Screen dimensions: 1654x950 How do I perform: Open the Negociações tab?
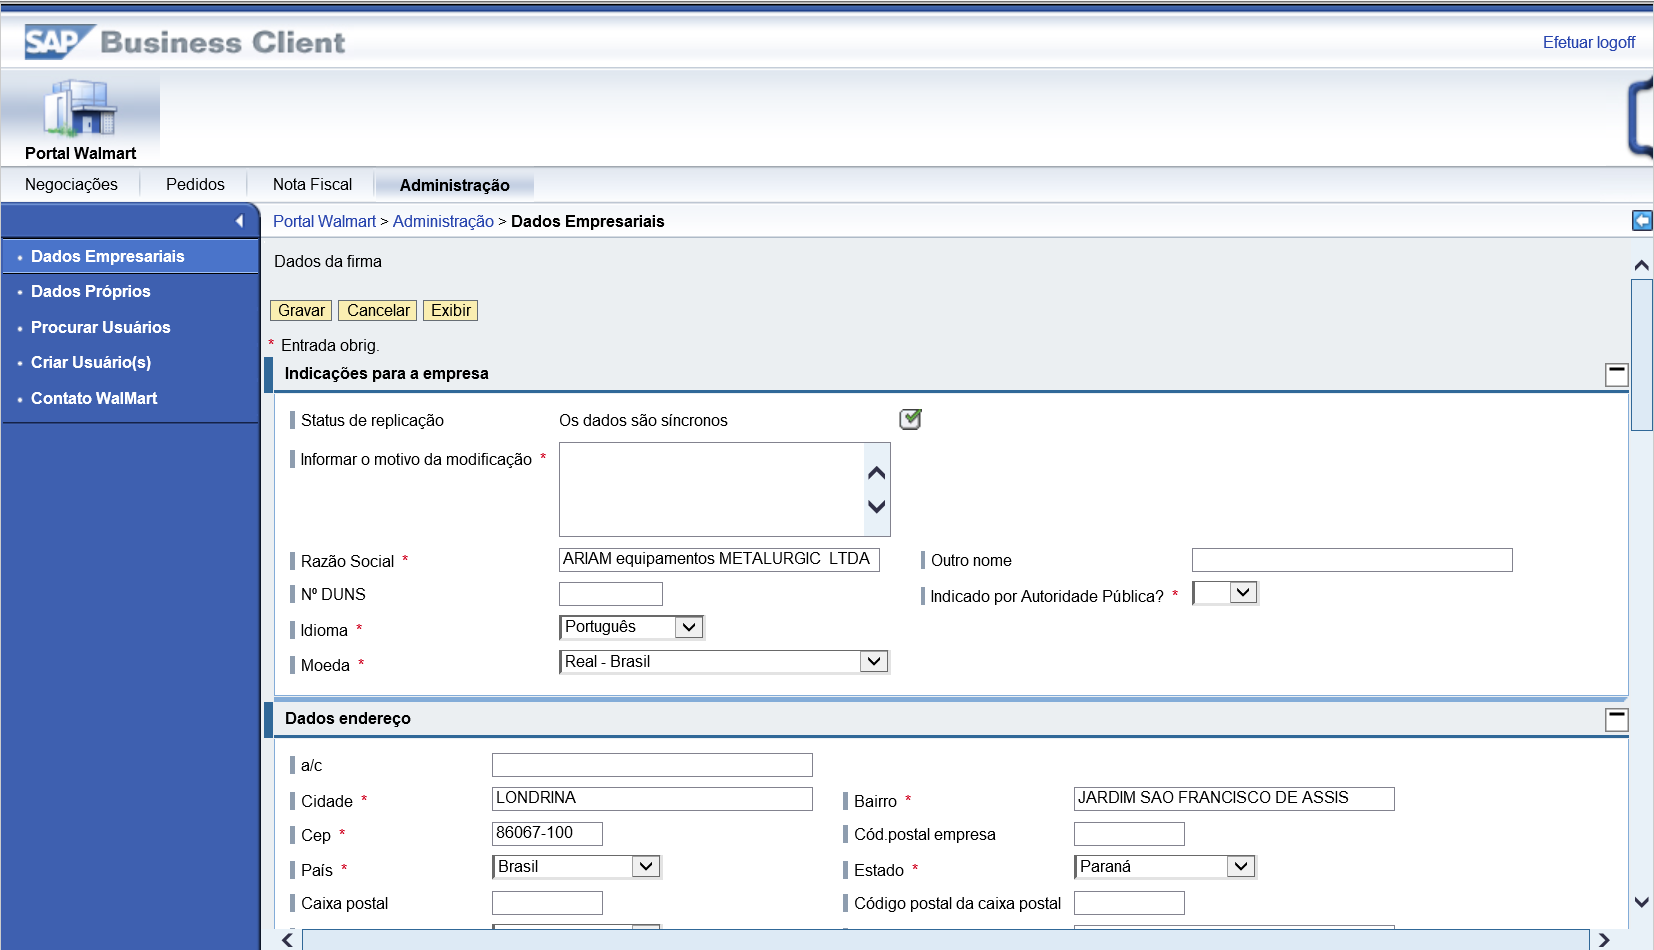coord(71,184)
